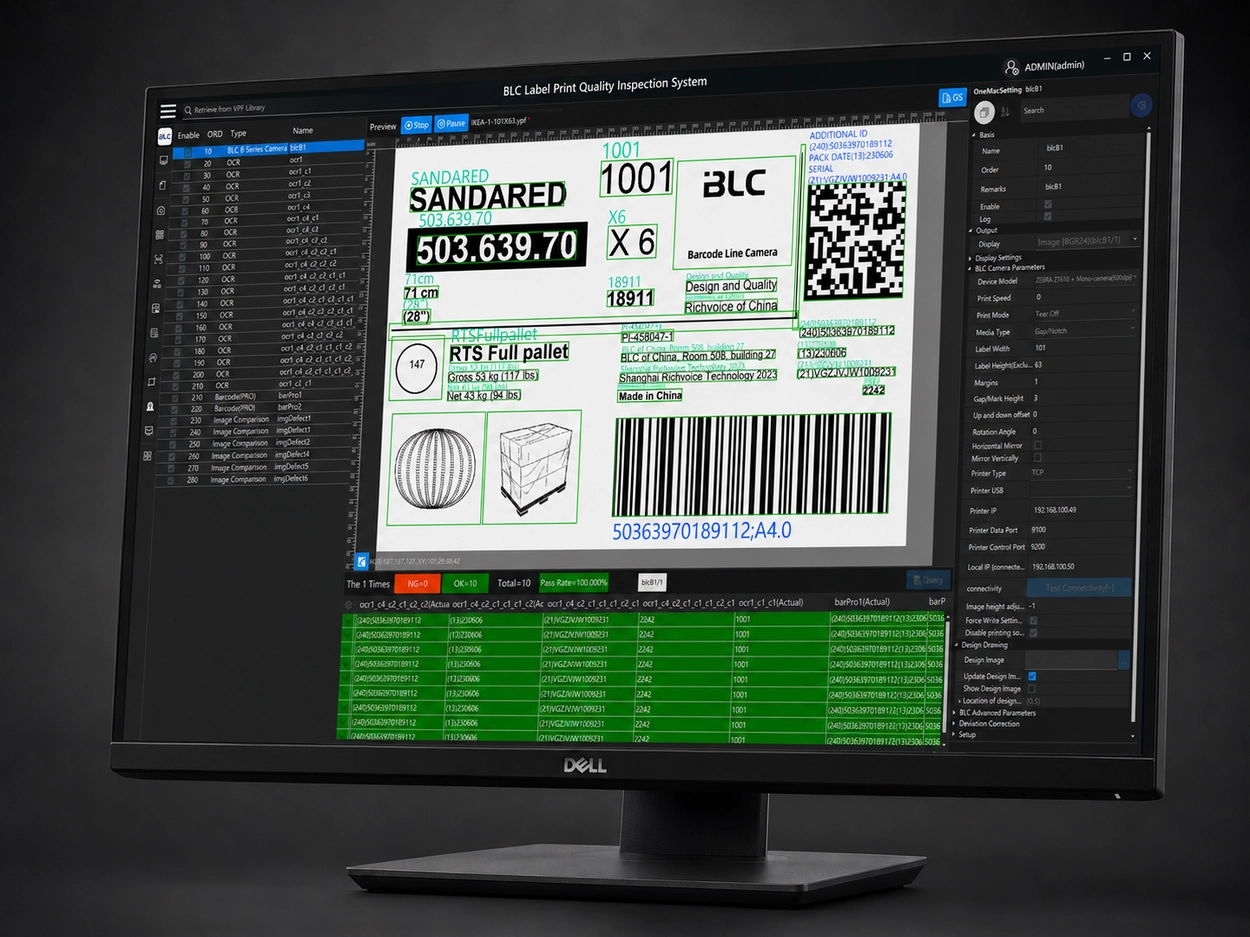The image size is (1250, 937).
Task: Open the hamburger menu icon
Action: [x=168, y=111]
